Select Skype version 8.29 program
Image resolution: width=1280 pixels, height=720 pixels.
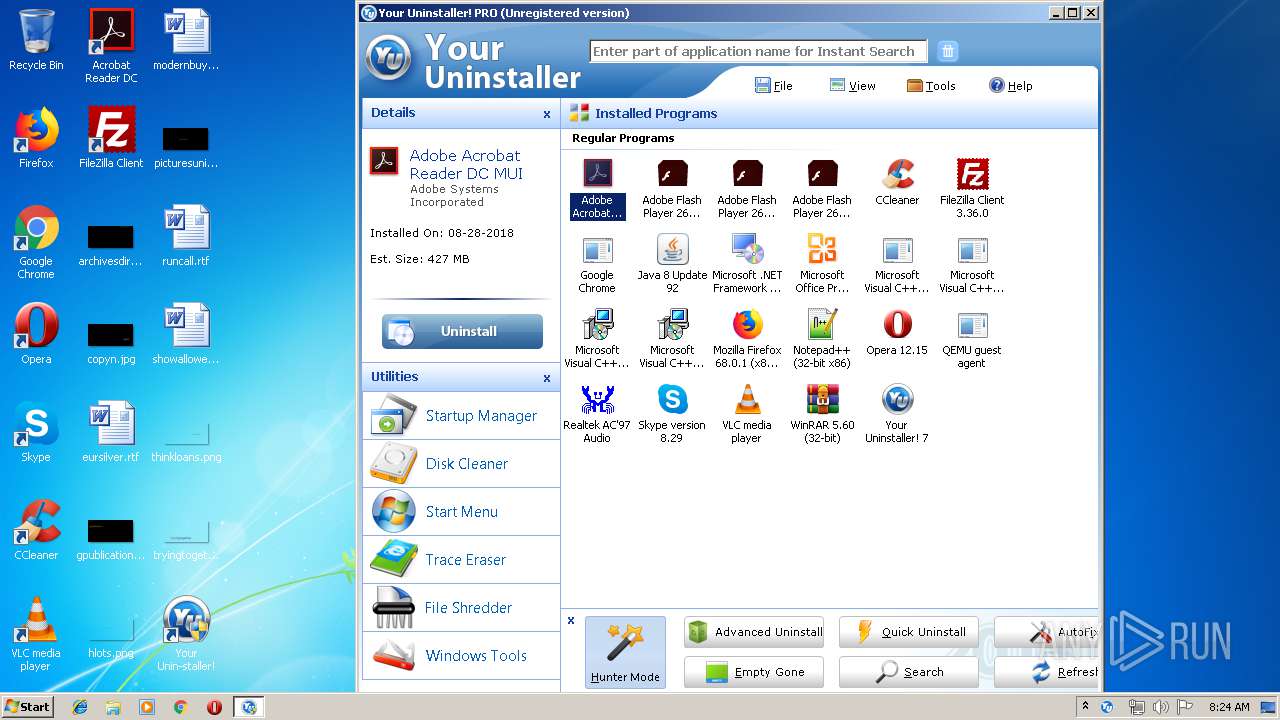[x=672, y=413]
